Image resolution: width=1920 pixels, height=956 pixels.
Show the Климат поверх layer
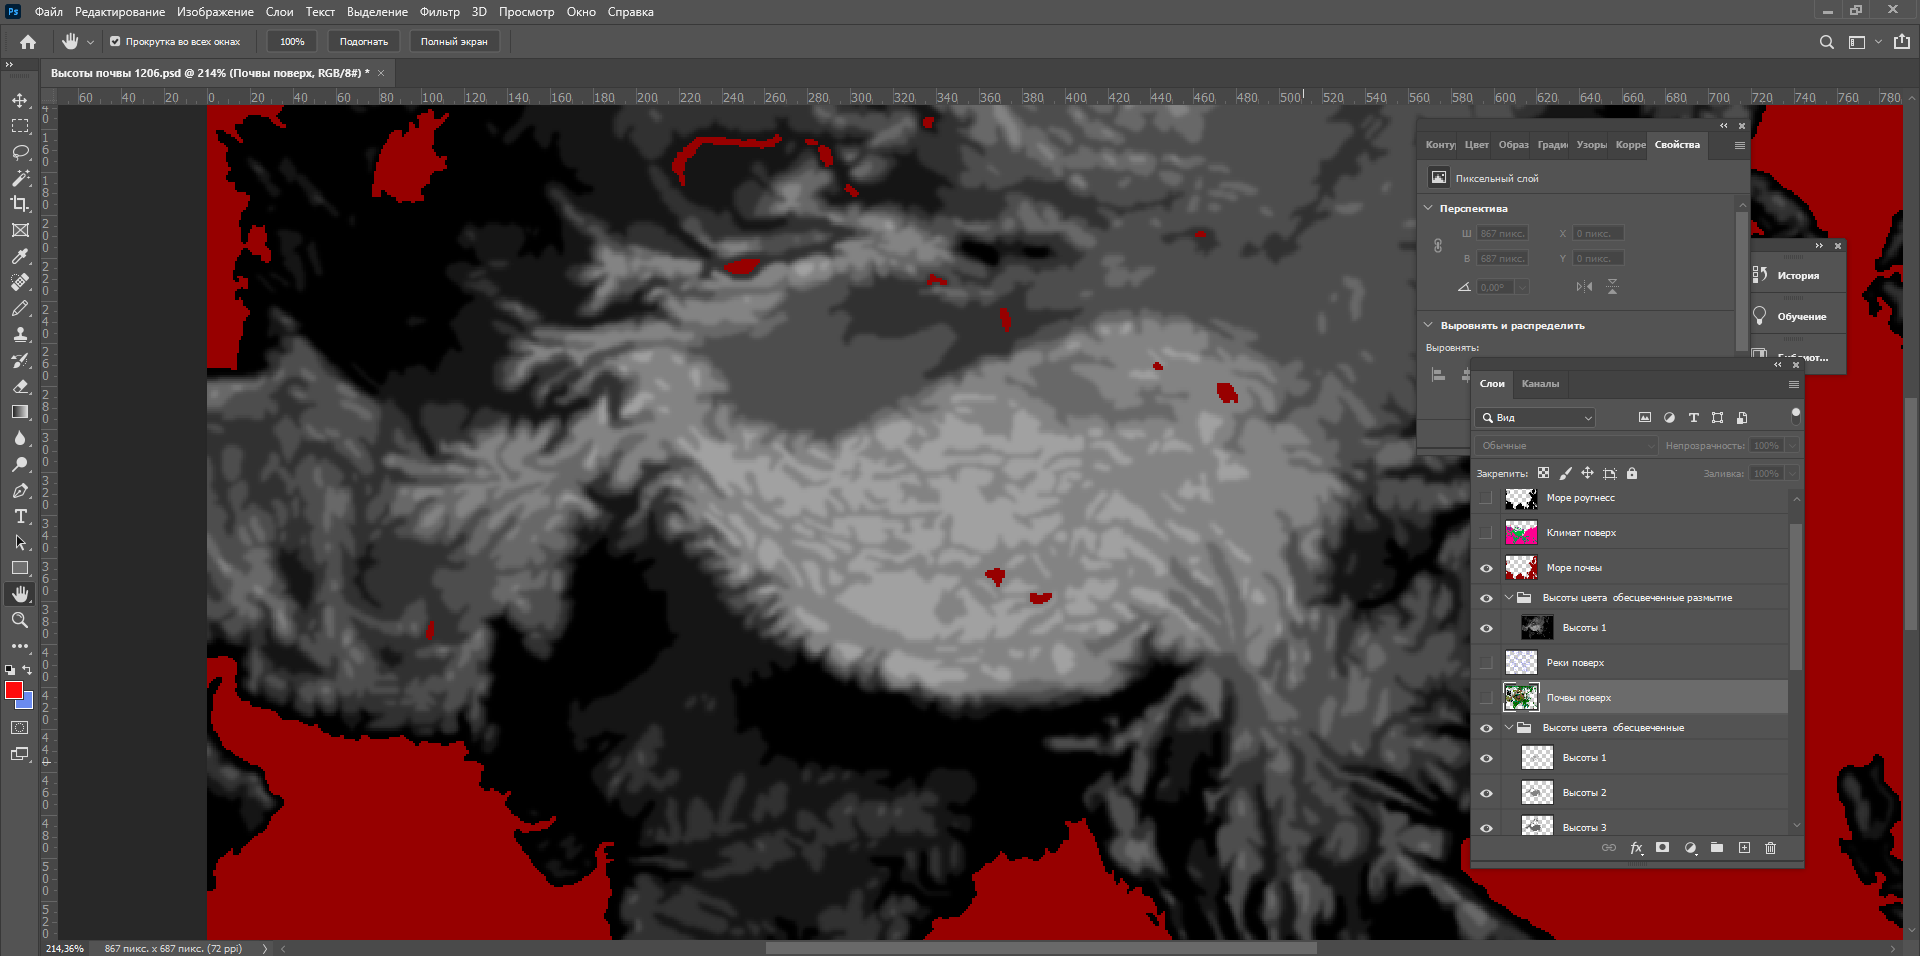pos(1486,533)
